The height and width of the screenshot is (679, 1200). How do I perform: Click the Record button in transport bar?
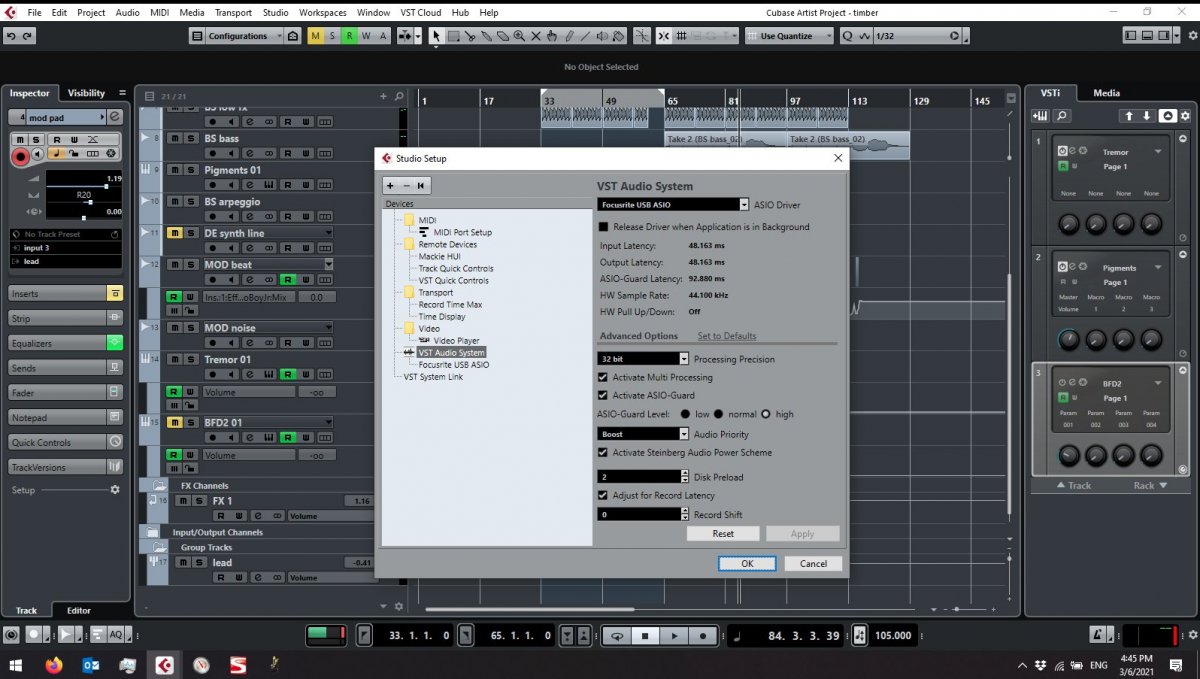(703, 635)
